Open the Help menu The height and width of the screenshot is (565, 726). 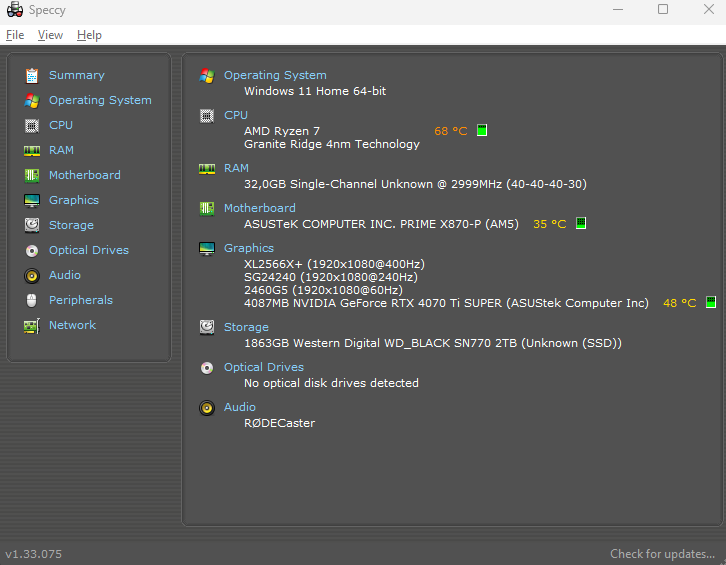pos(89,35)
